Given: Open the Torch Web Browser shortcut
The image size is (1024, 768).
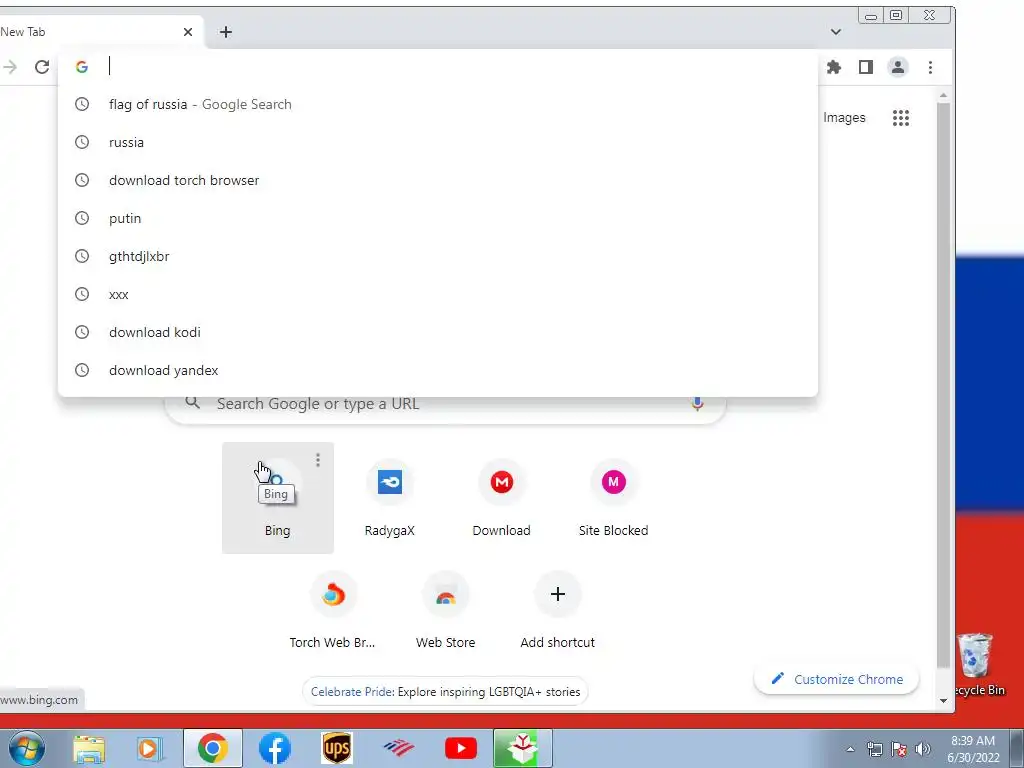Looking at the screenshot, I should [333, 609].
